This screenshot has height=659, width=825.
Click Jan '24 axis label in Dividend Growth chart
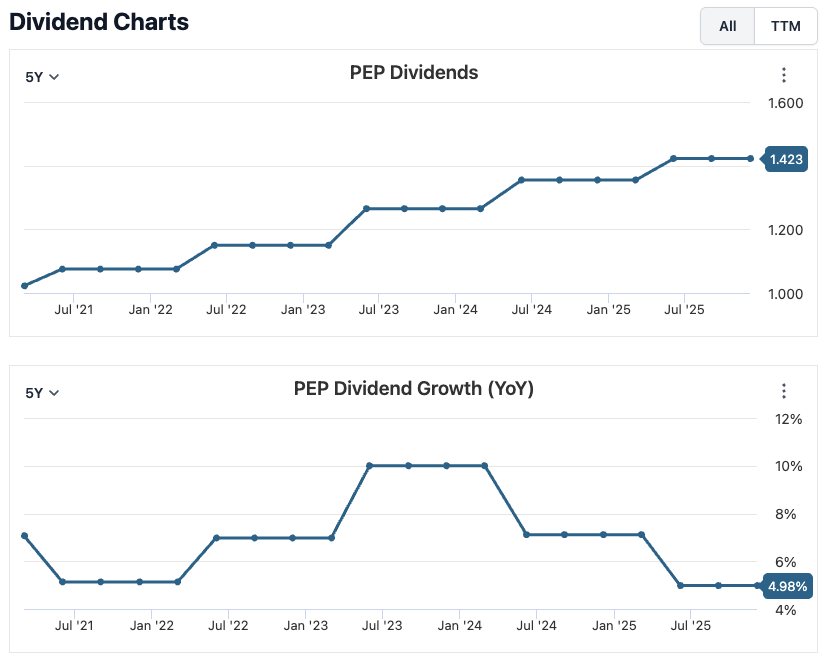pos(459,626)
